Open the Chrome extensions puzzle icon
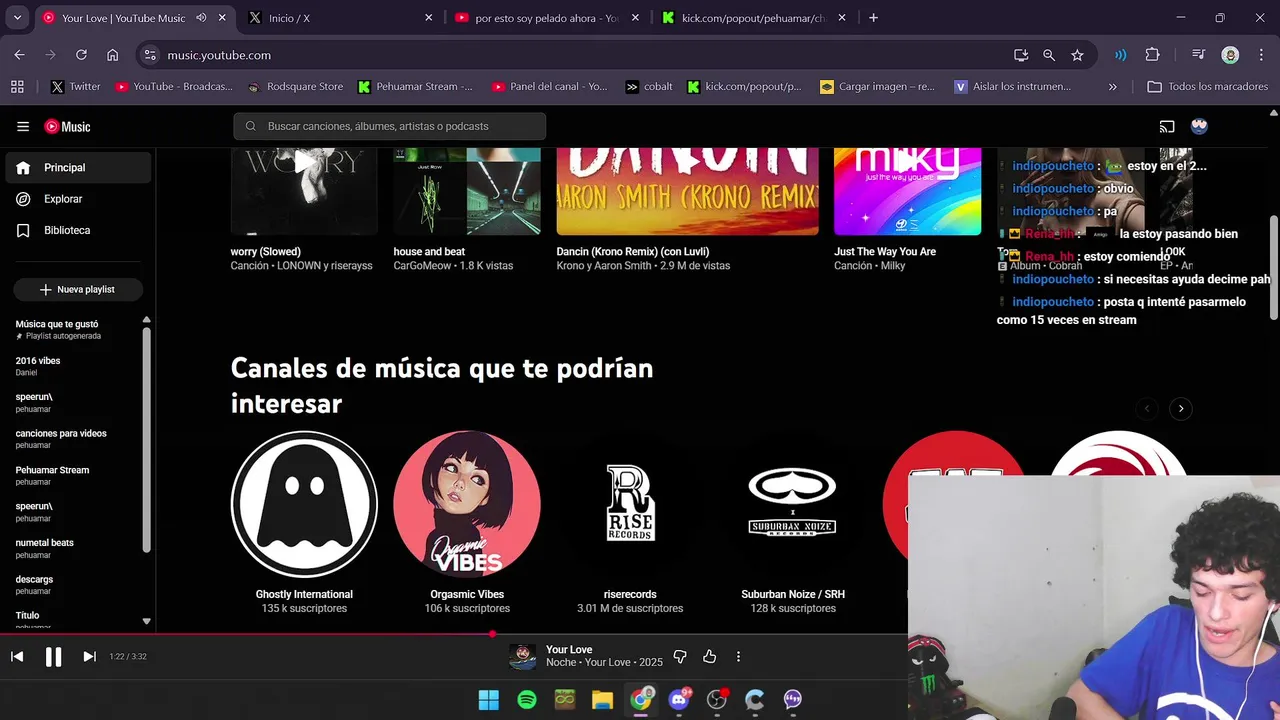1280x720 pixels. [1152, 55]
